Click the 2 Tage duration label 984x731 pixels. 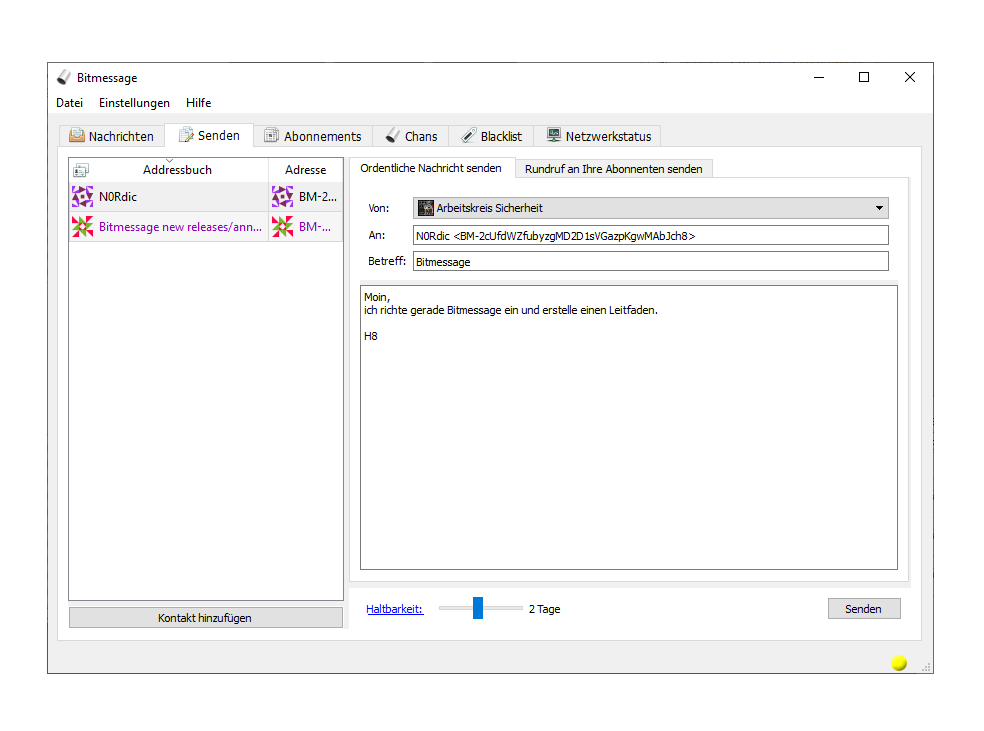(x=544, y=609)
